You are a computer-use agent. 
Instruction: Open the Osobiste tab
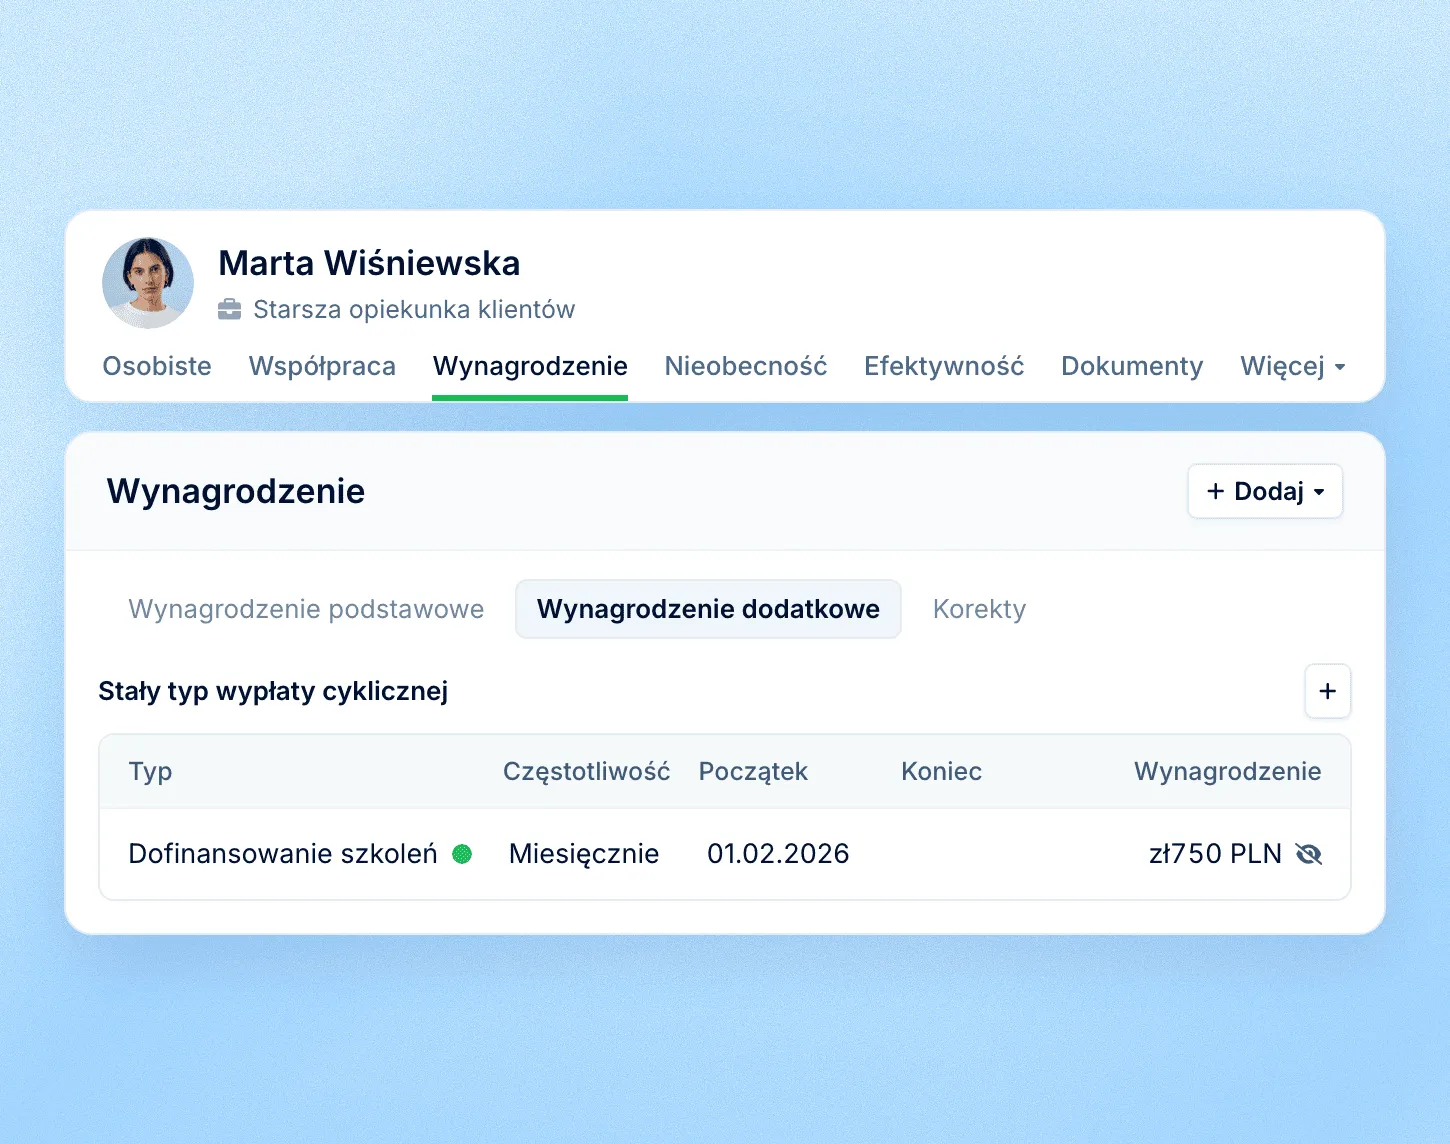157,366
